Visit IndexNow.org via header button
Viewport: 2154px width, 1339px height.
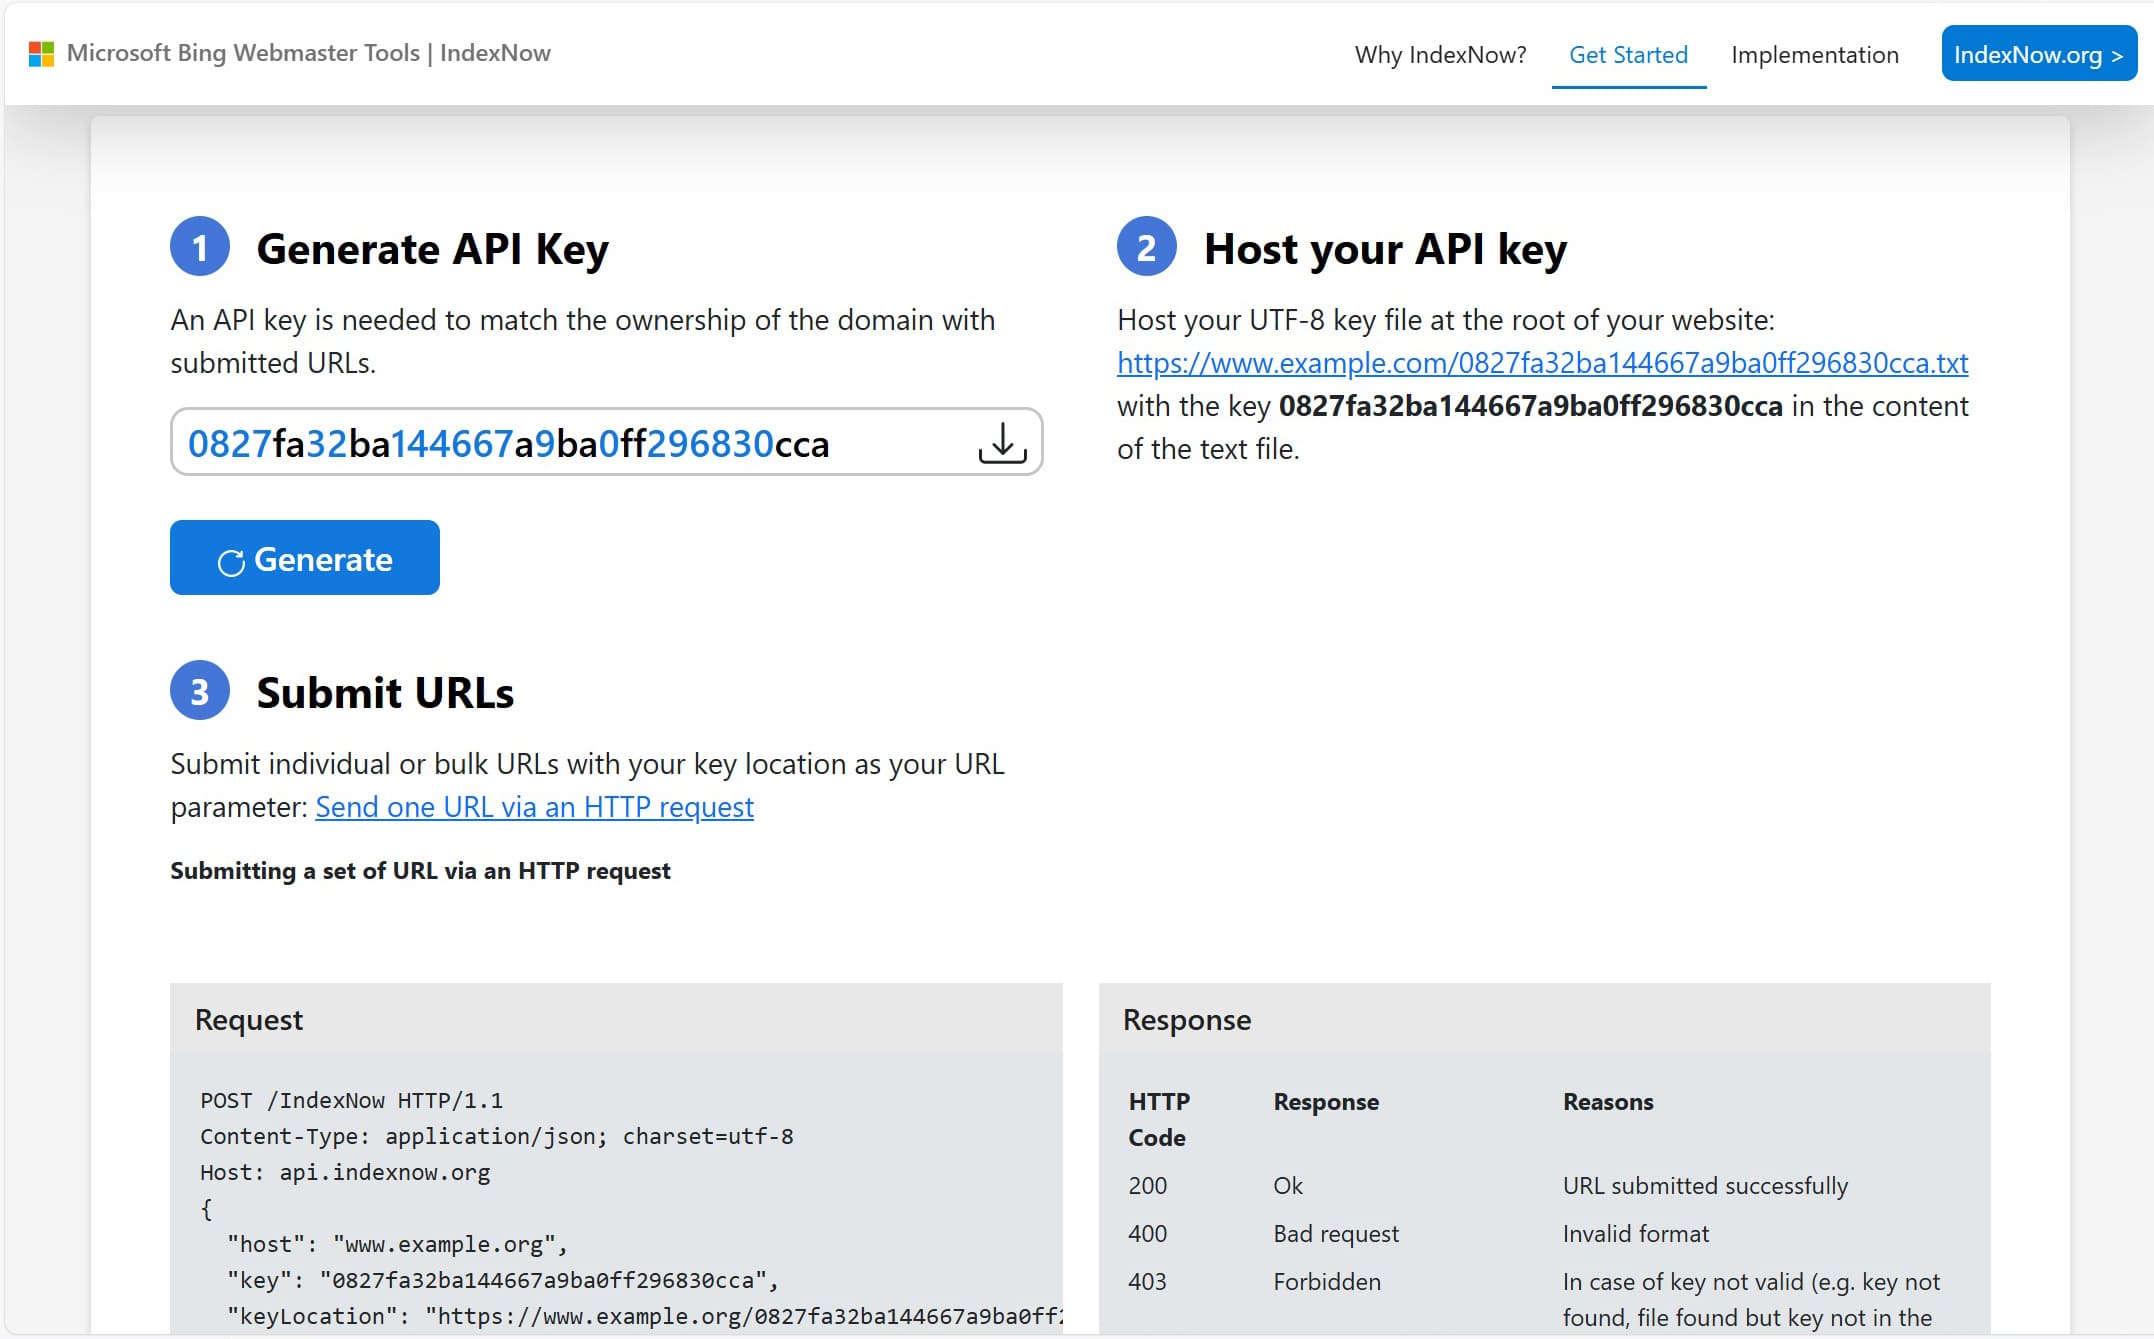coord(2039,54)
